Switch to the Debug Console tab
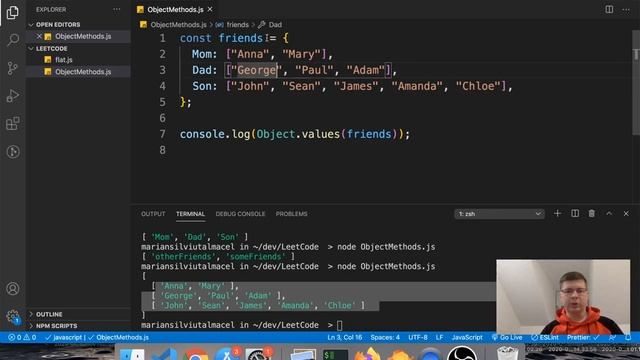 [x=240, y=214]
